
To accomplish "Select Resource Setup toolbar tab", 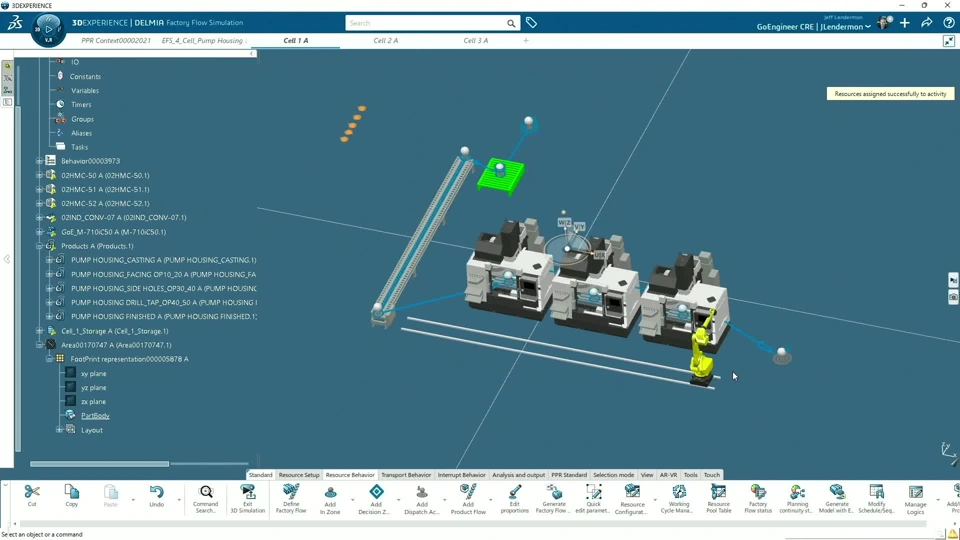I will click(x=299, y=474).
